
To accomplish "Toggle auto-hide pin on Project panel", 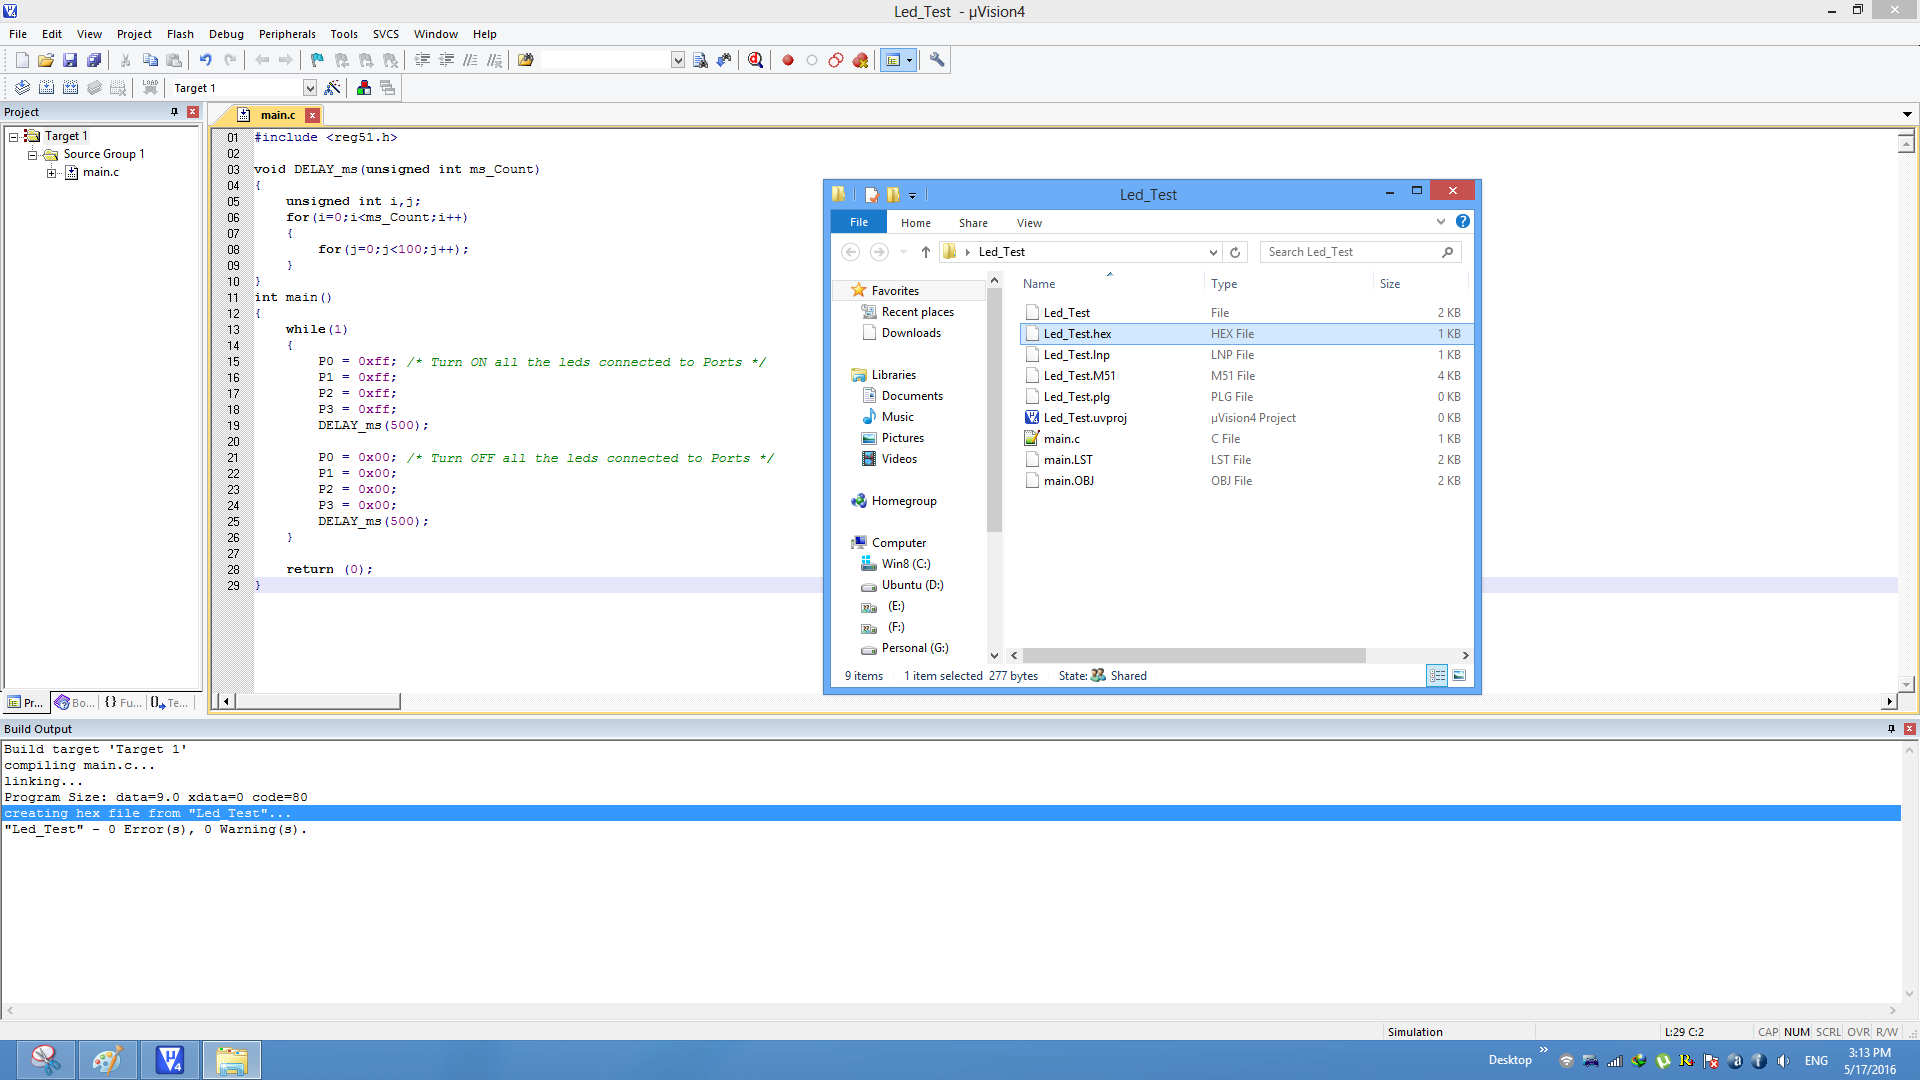I will coord(174,112).
